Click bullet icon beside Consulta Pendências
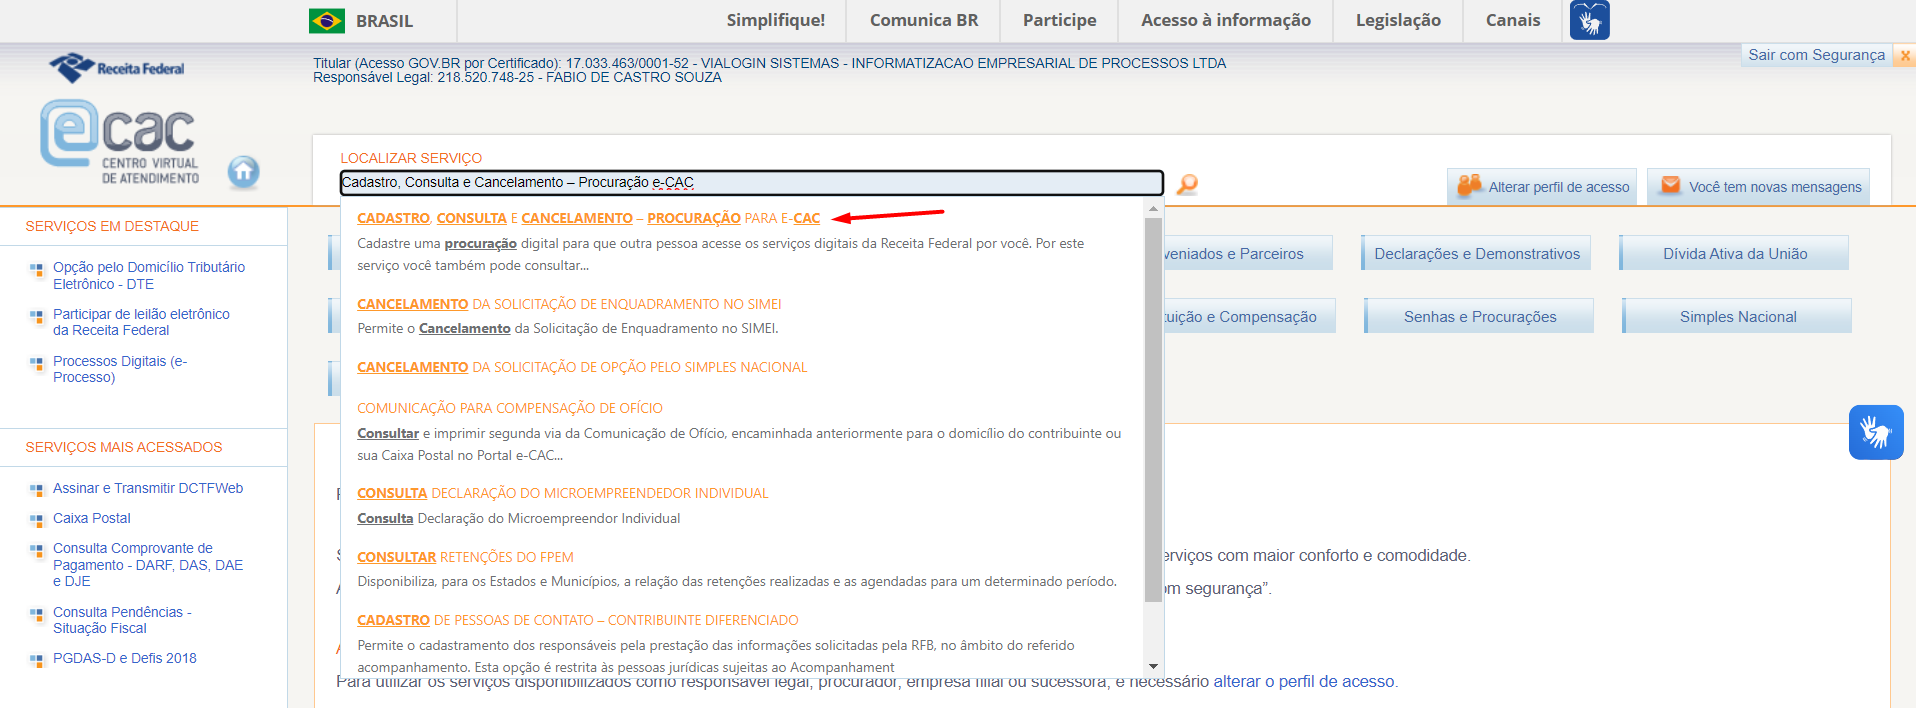Screen dimensions: 1916x708 37,614
